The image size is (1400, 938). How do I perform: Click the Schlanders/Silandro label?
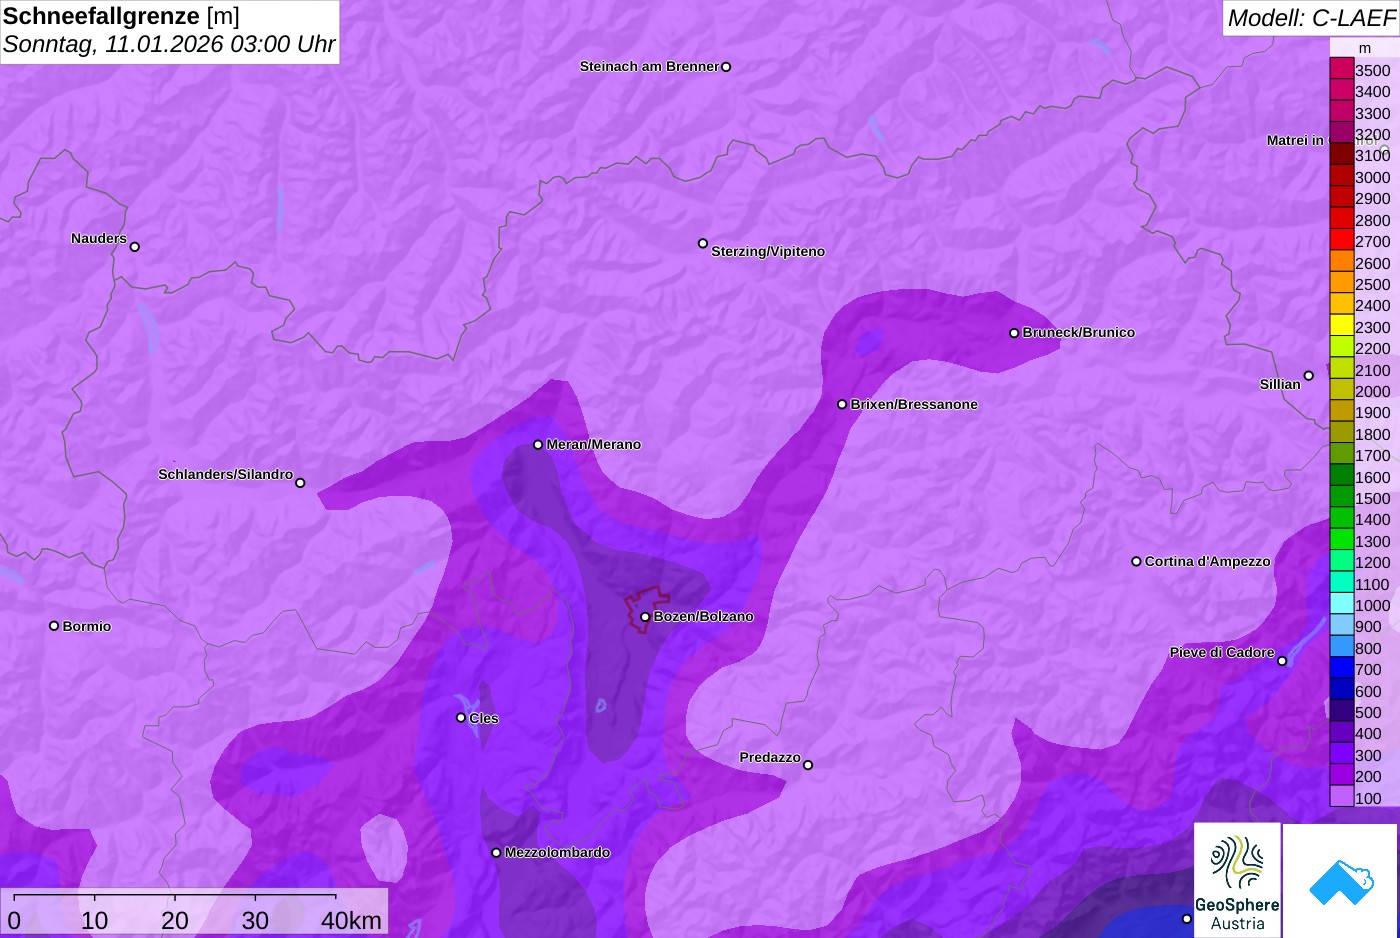coord(226,475)
